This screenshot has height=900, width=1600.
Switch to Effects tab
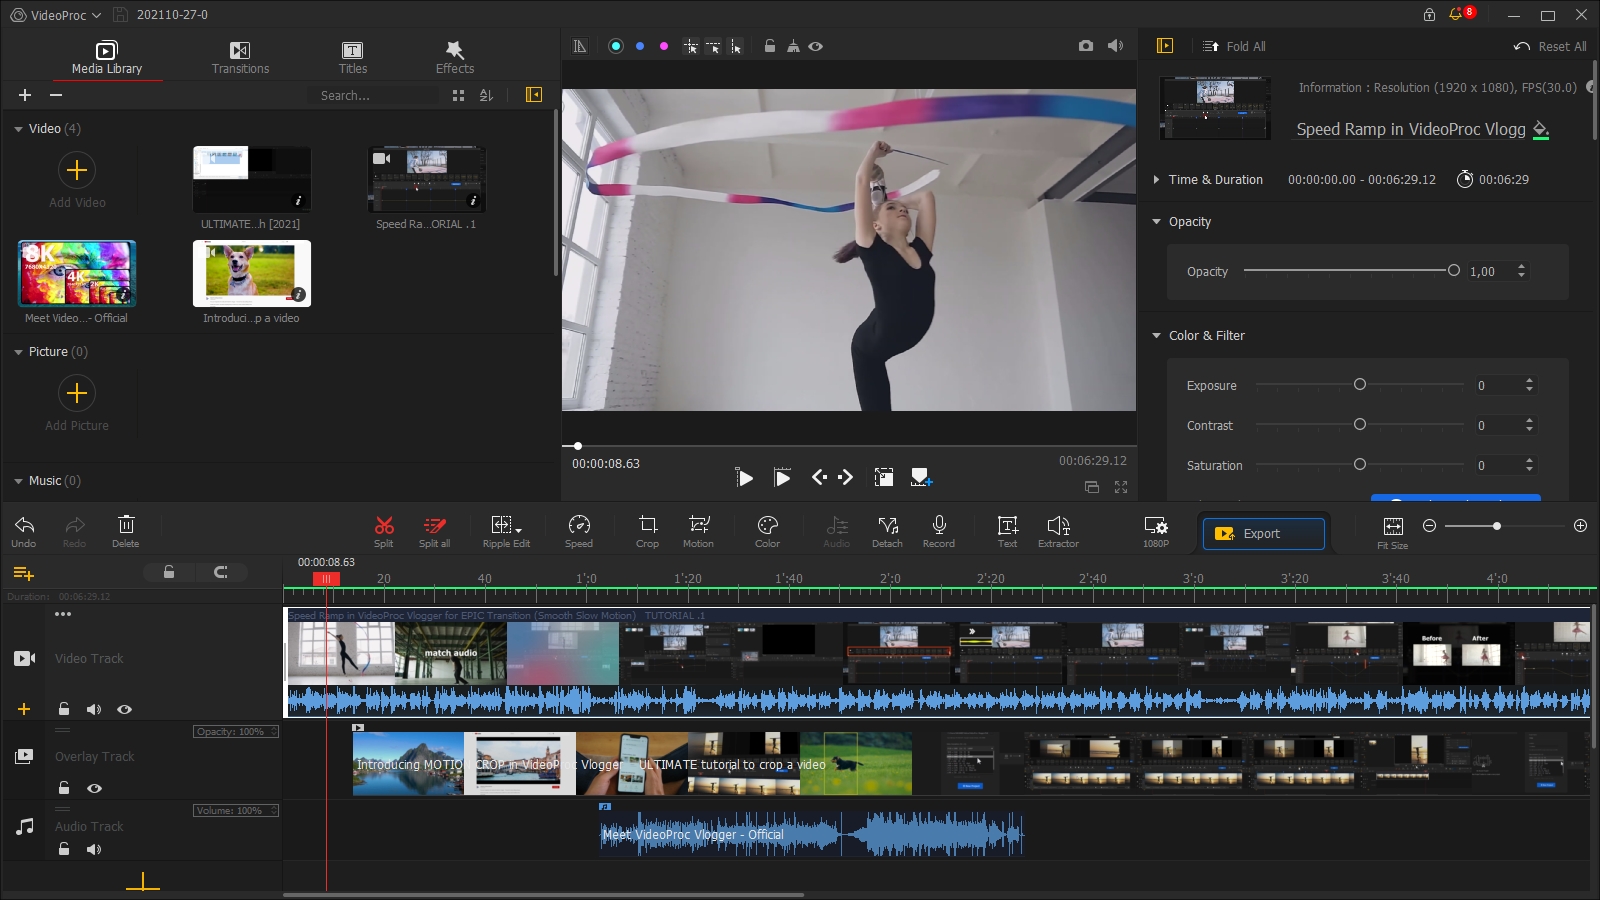pos(455,58)
